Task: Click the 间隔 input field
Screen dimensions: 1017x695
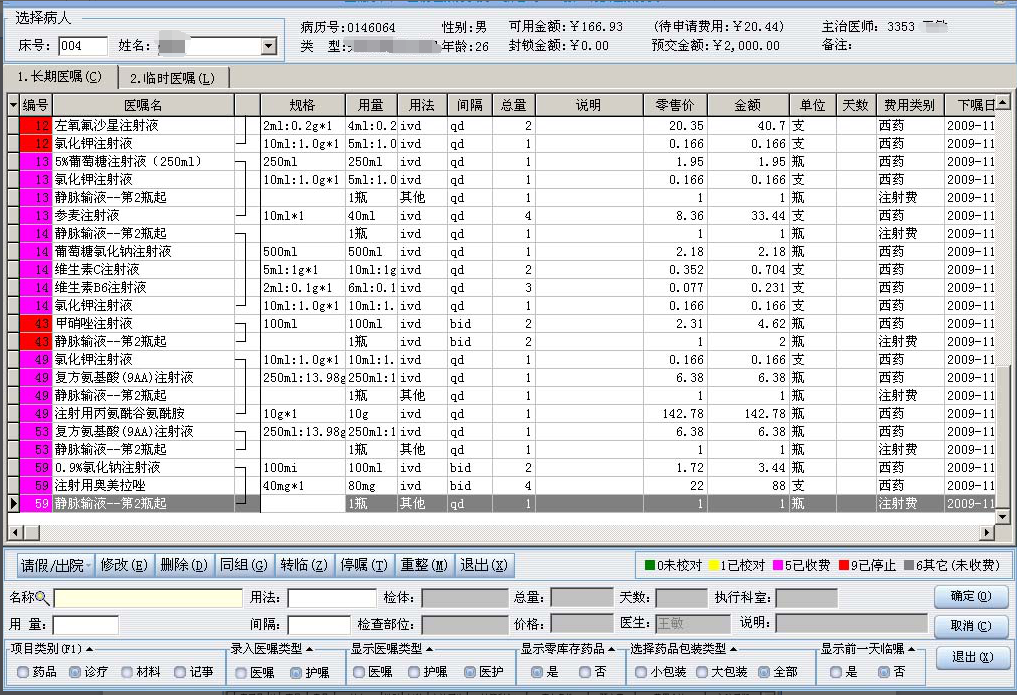Action: click(x=319, y=625)
